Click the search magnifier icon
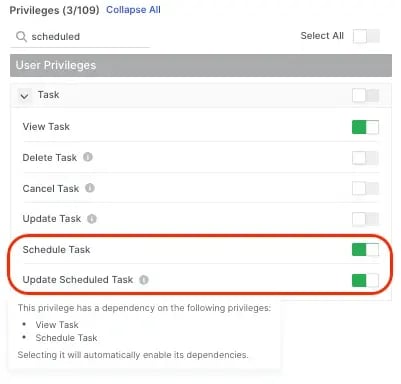 click(x=21, y=36)
